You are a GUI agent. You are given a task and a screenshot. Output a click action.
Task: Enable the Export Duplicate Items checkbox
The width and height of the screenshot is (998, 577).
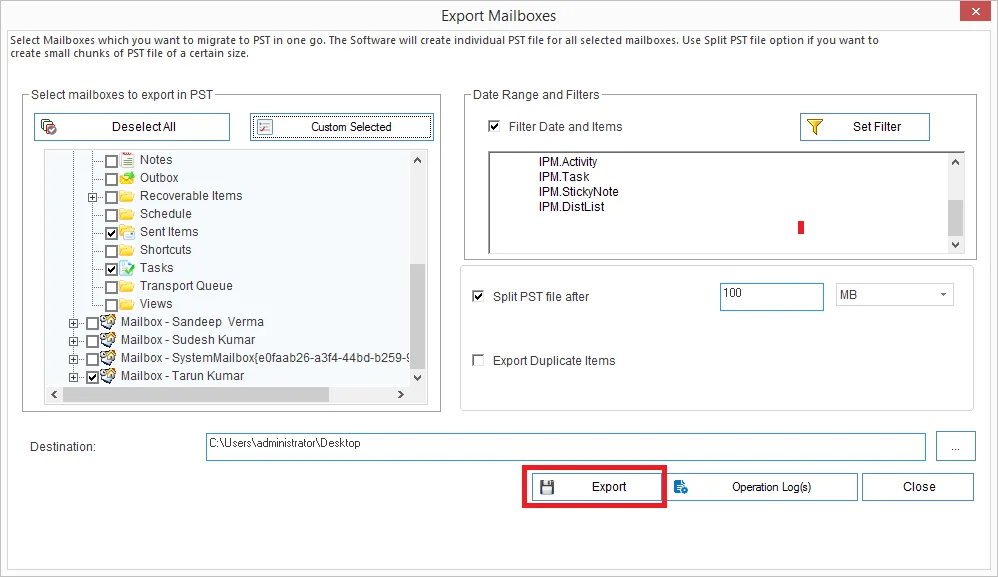478,361
